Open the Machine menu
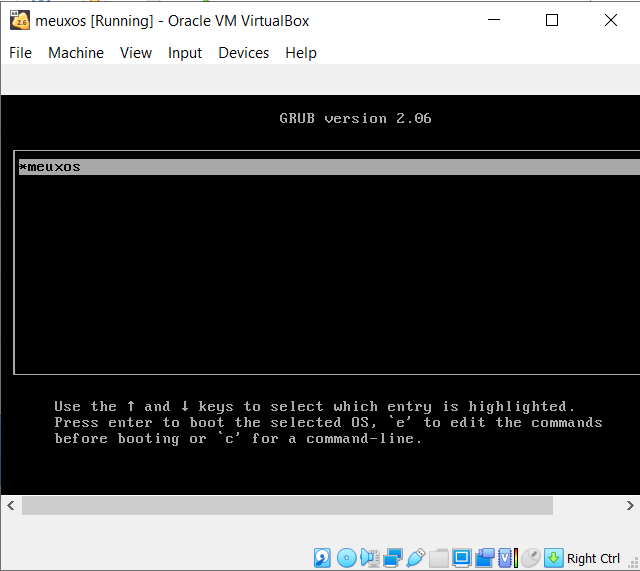 (x=76, y=53)
